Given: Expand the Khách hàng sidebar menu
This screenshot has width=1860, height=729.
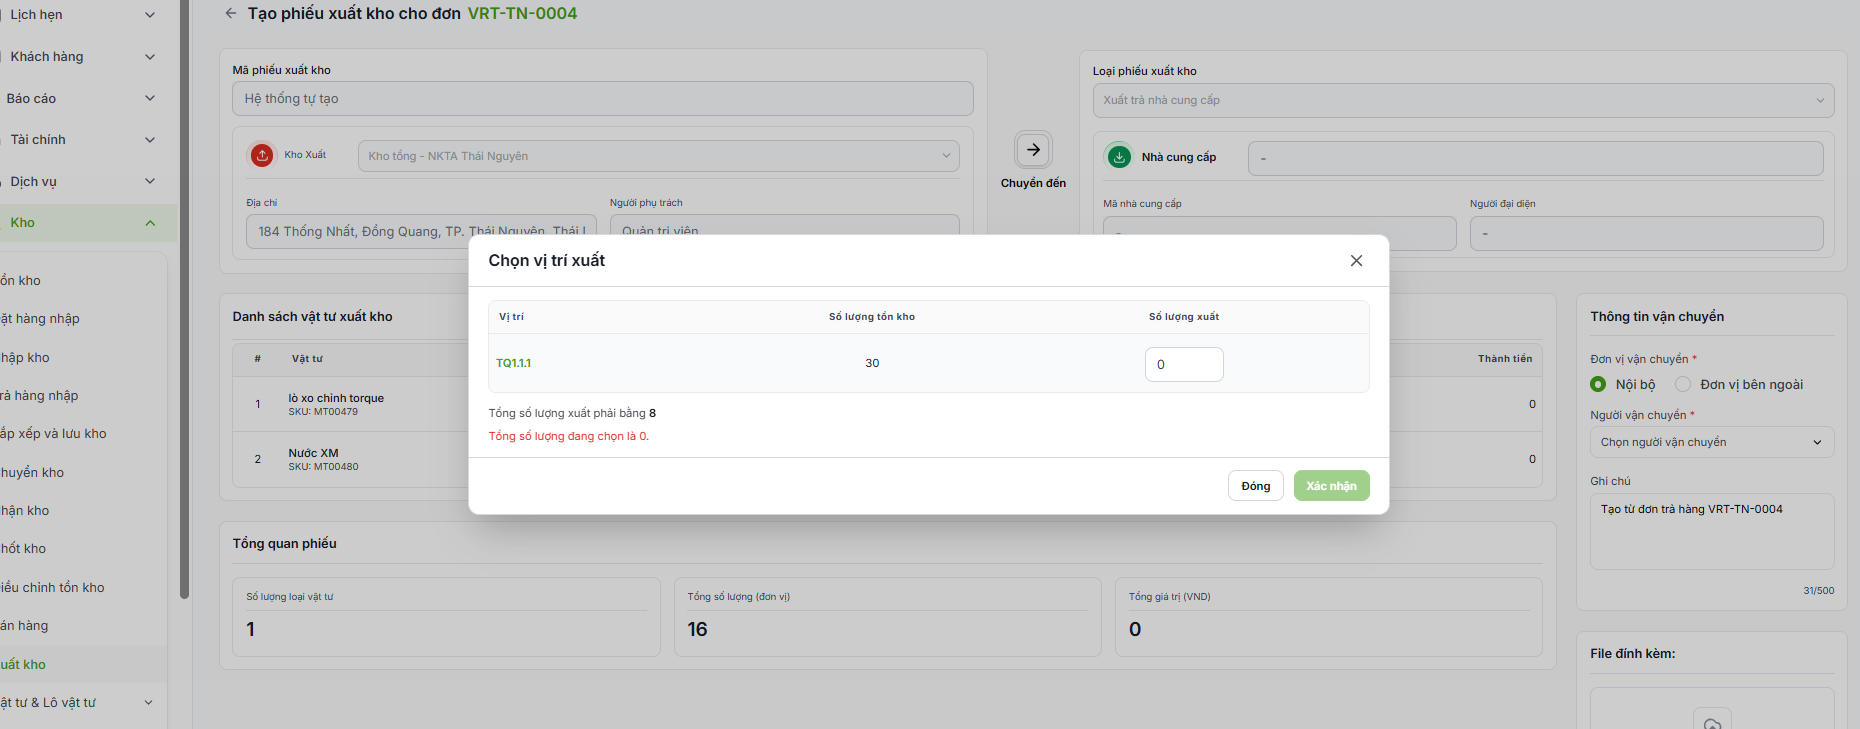Looking at the screenshot, I should 82,57.
